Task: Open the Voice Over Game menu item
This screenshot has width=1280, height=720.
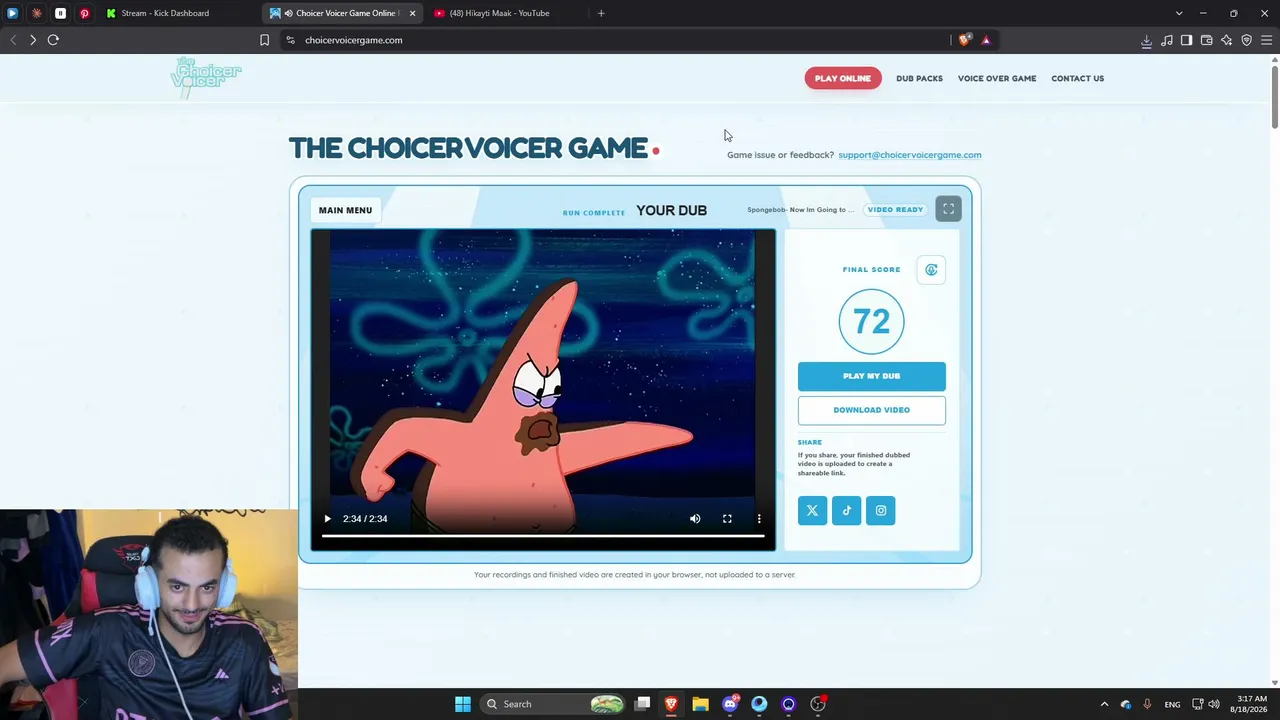Action: coord(997,78)
